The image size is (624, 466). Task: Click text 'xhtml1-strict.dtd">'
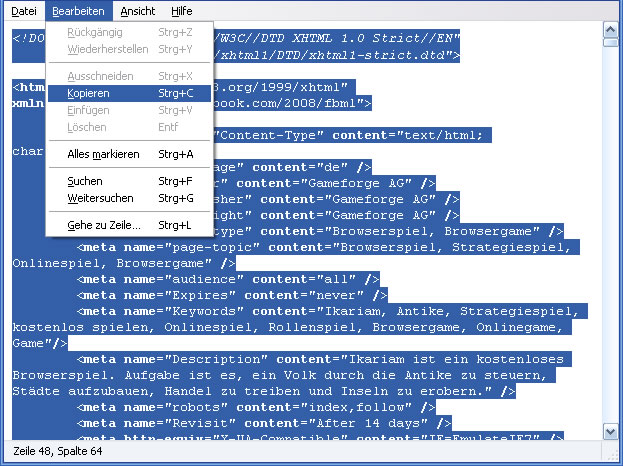pyautogui.click(x=384, y=55)
